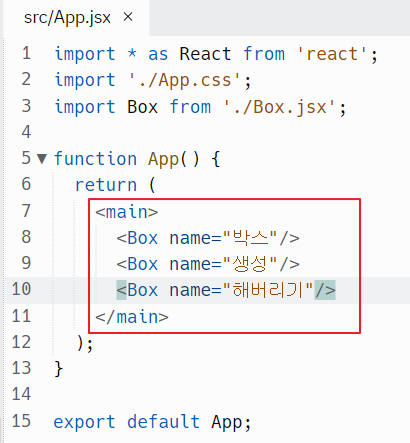
Task: Click the opening <main> tag
Action: [x=127, y=212]
